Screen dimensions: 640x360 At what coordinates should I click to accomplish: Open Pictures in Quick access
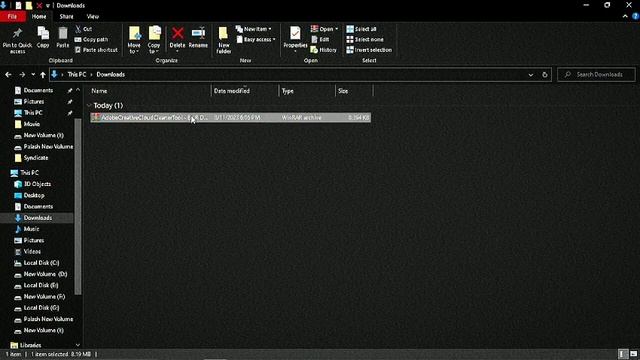tap(34, 102)
